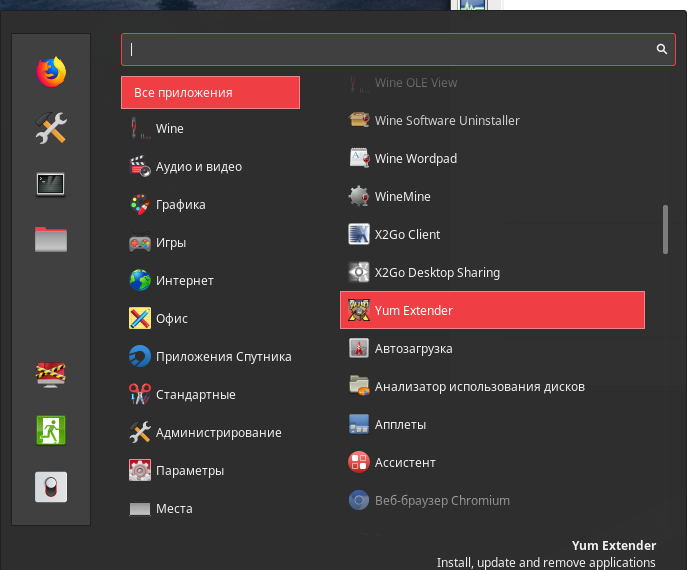This screenshot has height=570, width=687.
Task: Click the Апплеты icon
Action: pyautogui.click(x=359, y=424)
